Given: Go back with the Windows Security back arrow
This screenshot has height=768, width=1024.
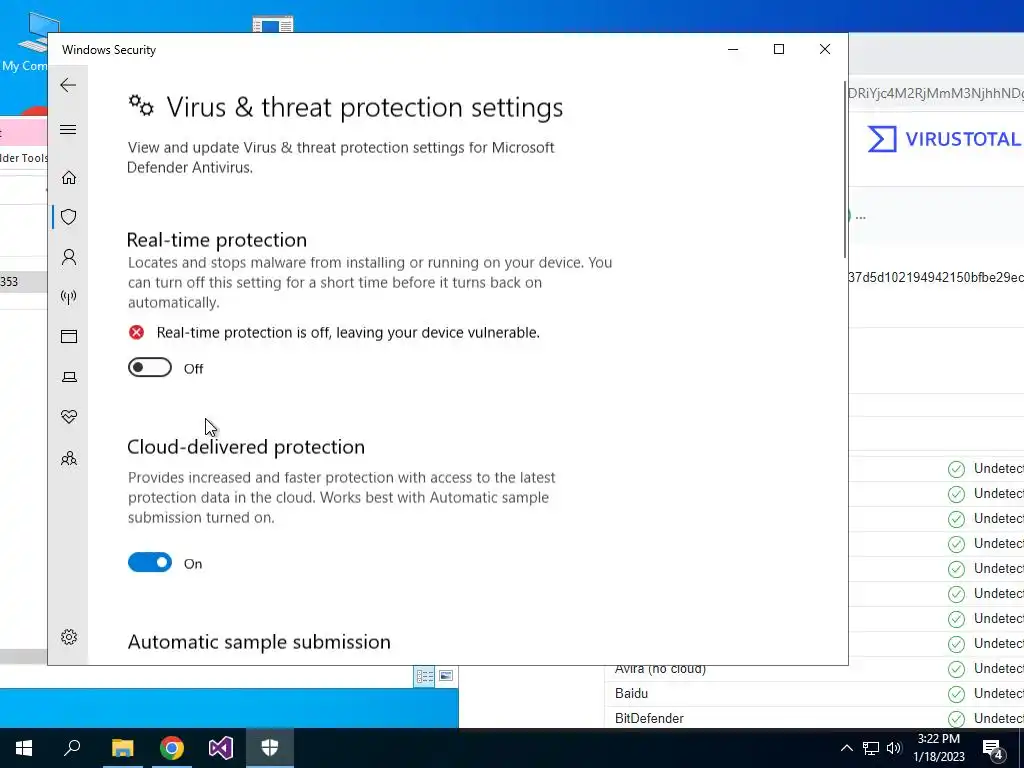Looking at the screenshot, I should pos(68,85).
